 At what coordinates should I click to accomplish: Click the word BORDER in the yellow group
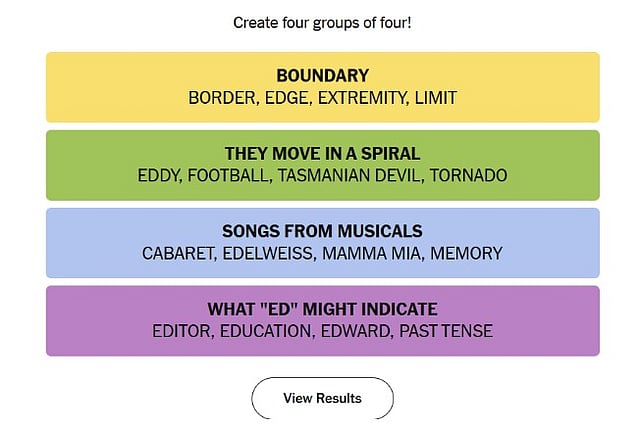click(217, 98)
